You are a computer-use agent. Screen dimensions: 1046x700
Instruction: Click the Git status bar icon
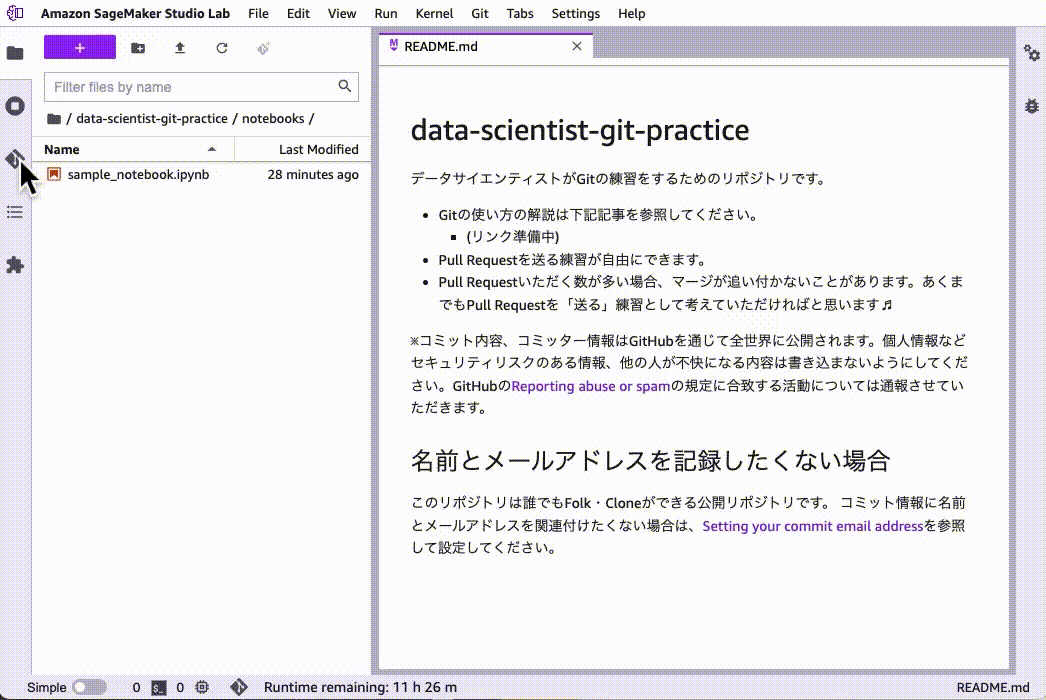pos(239,687)
